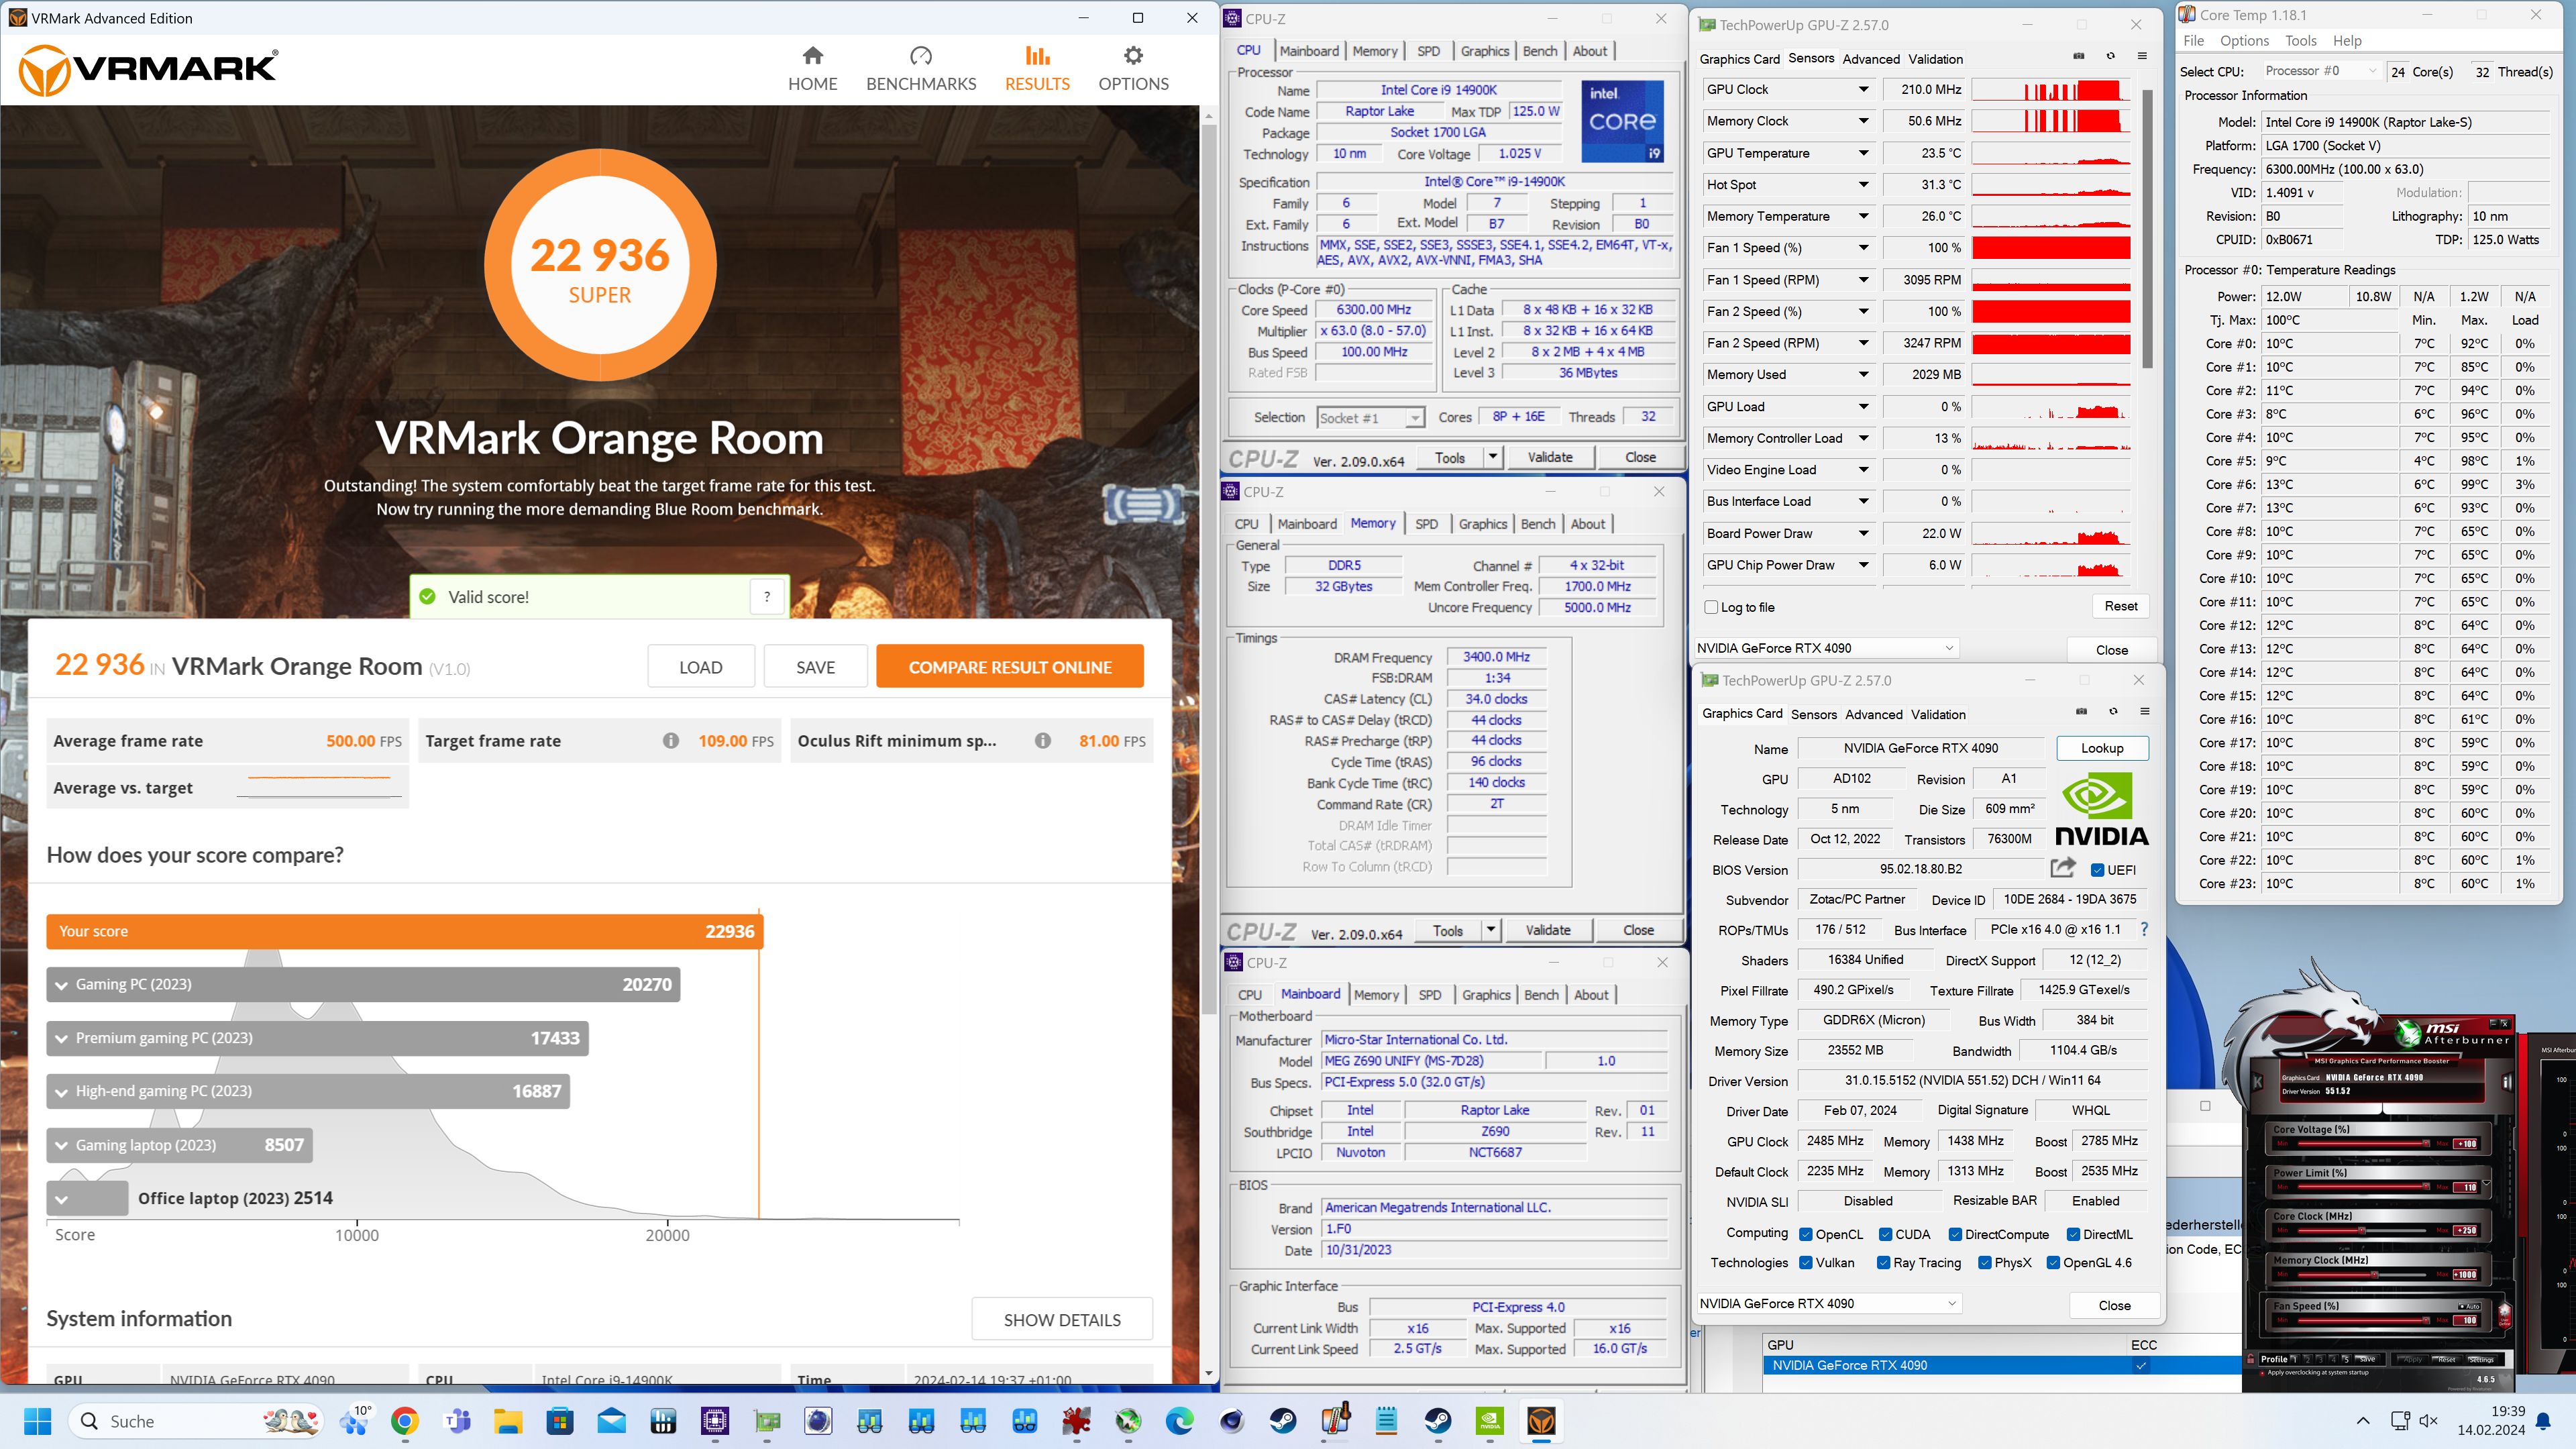The image size is (2576, 1449).
Task: Toggle DirectML checkbox in GPU-Z
Action: tap(2073, 1234)
